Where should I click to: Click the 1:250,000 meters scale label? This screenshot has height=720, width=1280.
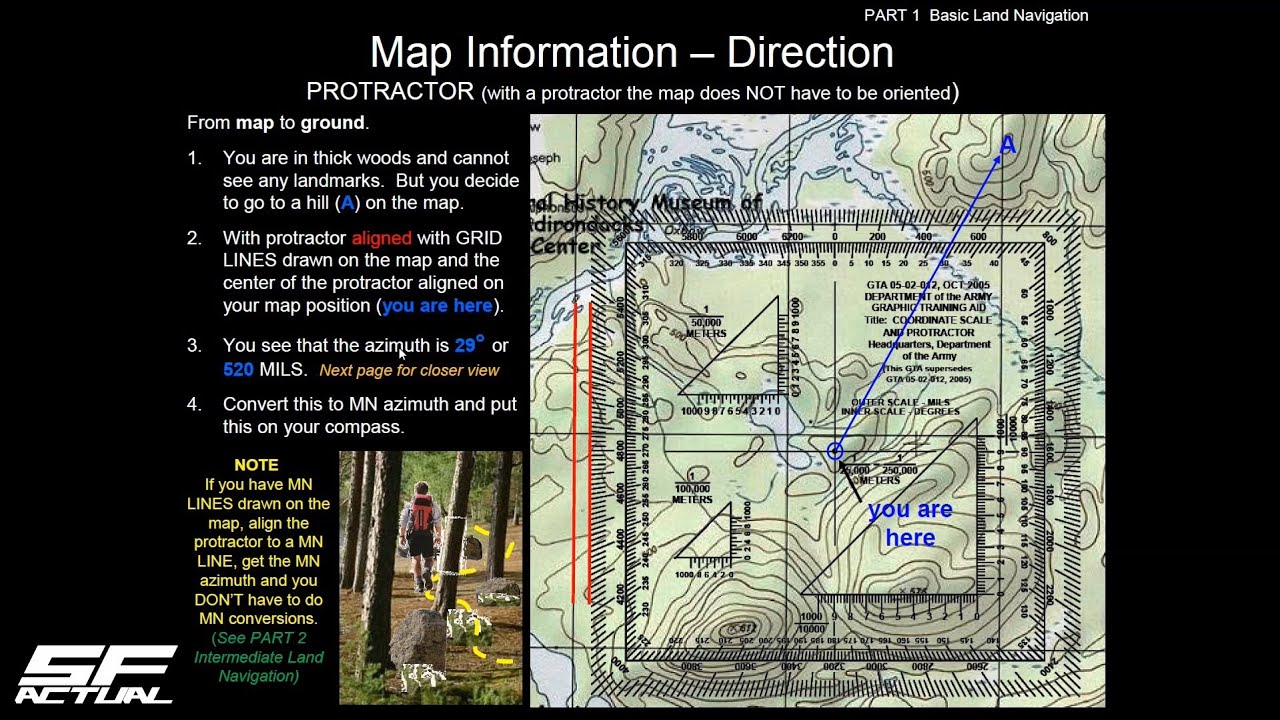[x=900, y=470]
